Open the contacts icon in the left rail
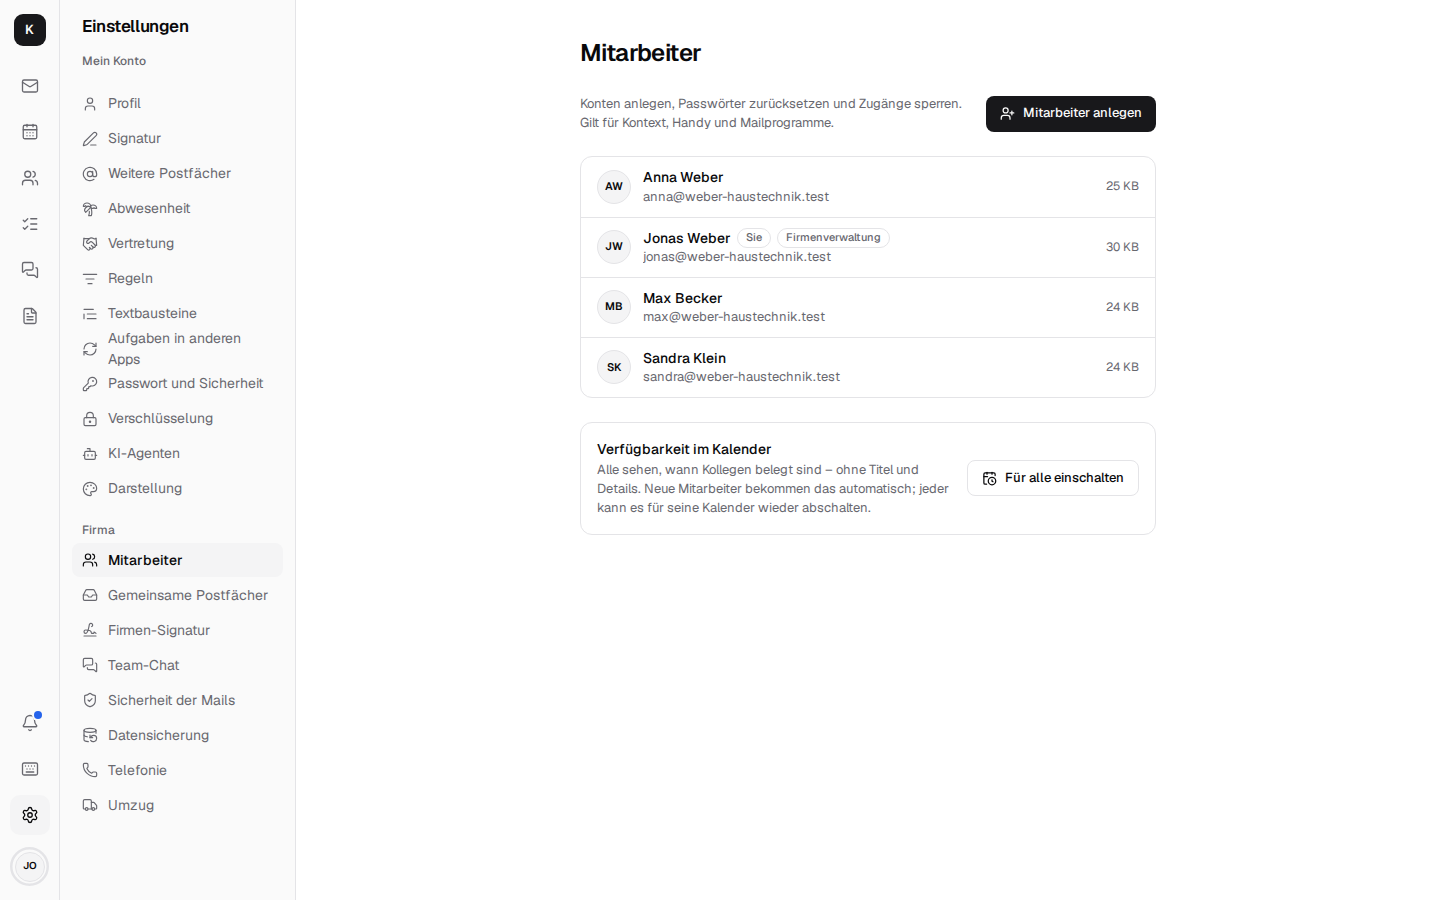Screen dimensions: 1440x900 coord(30,178)
